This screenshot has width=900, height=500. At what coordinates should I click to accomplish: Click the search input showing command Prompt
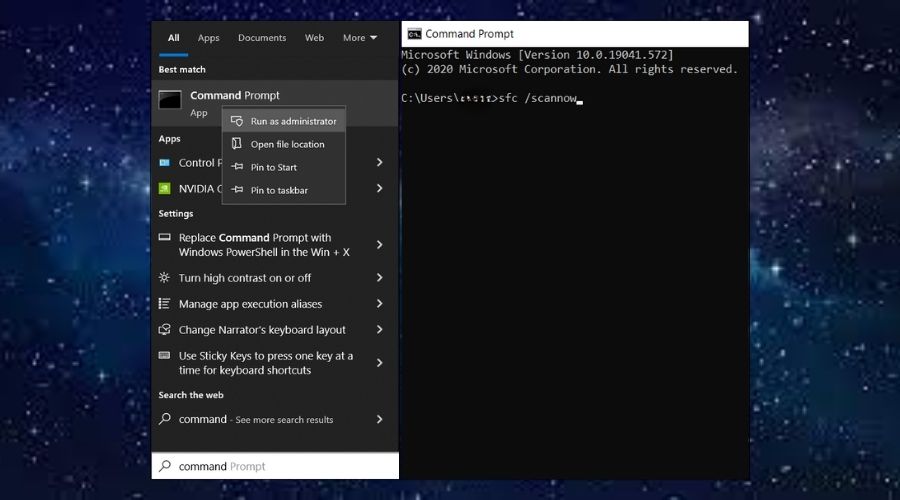(x=275, y=466)
